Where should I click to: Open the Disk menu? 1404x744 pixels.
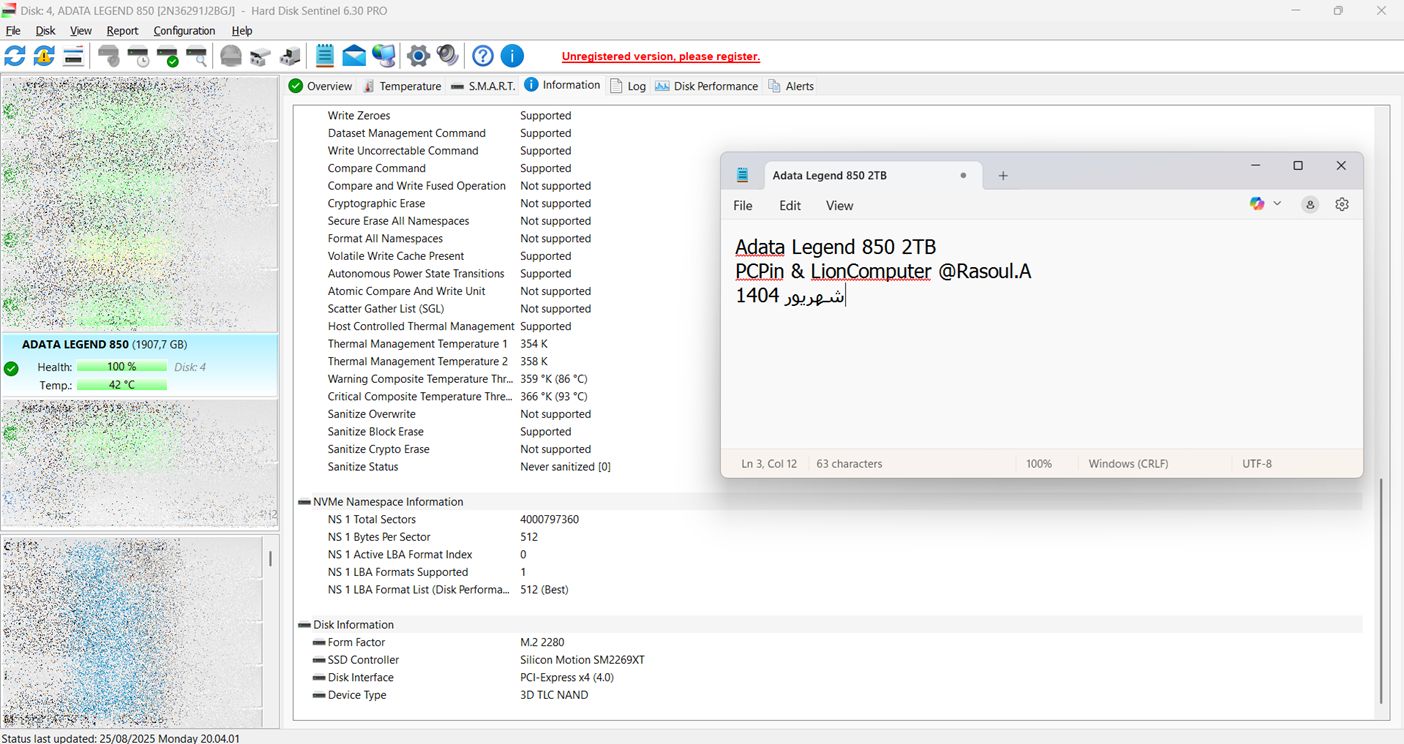click(x=45, y=31)
